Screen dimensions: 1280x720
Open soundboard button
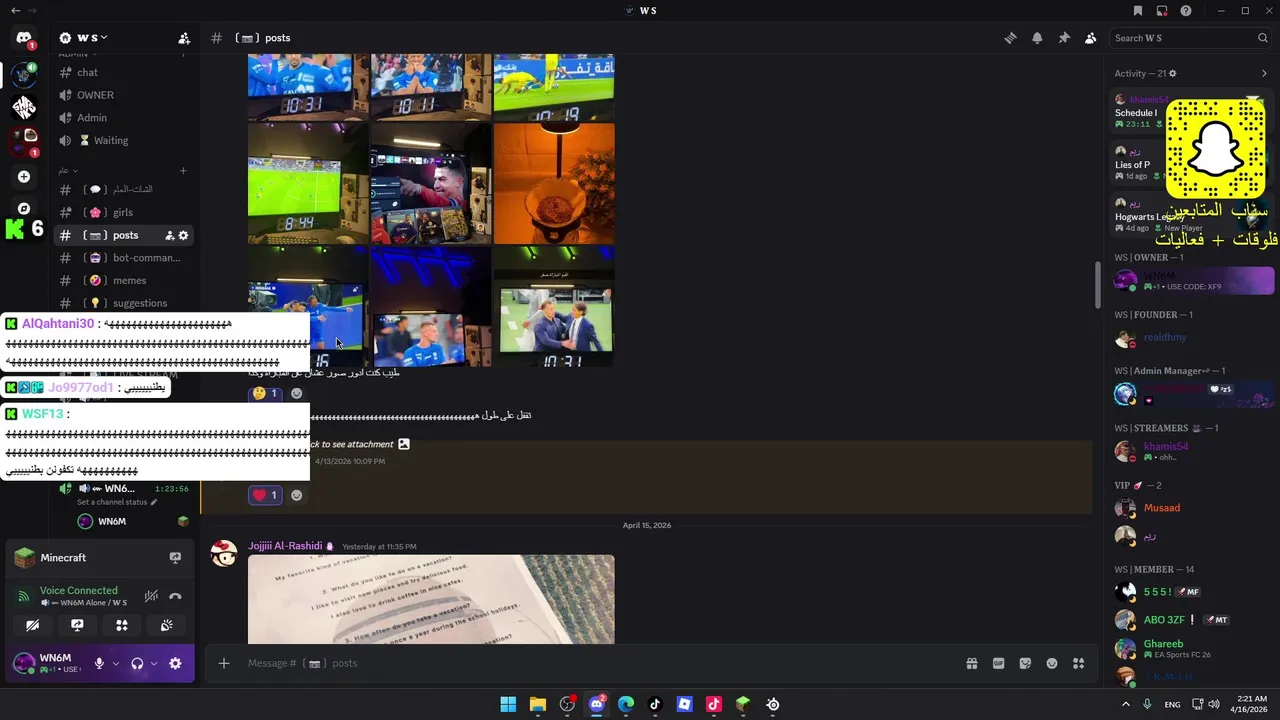coord(166,625)
